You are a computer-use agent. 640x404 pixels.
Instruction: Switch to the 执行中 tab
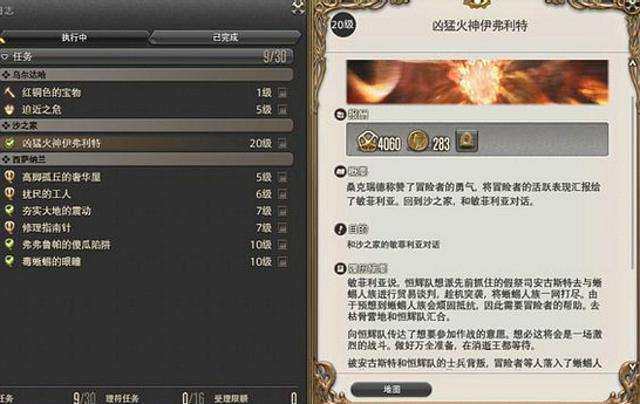coord(74,38)
